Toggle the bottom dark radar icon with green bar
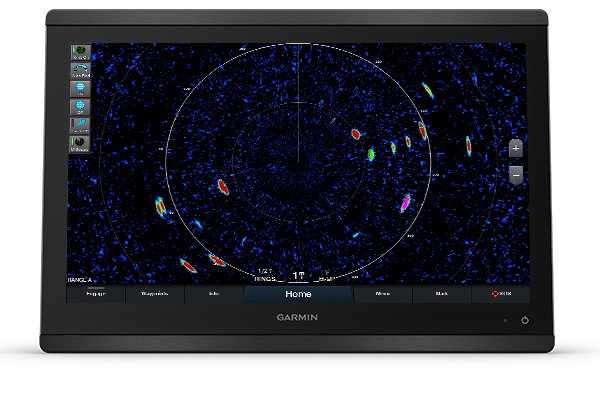Screen dimensions: 600x400 click(x=80, y=144)
